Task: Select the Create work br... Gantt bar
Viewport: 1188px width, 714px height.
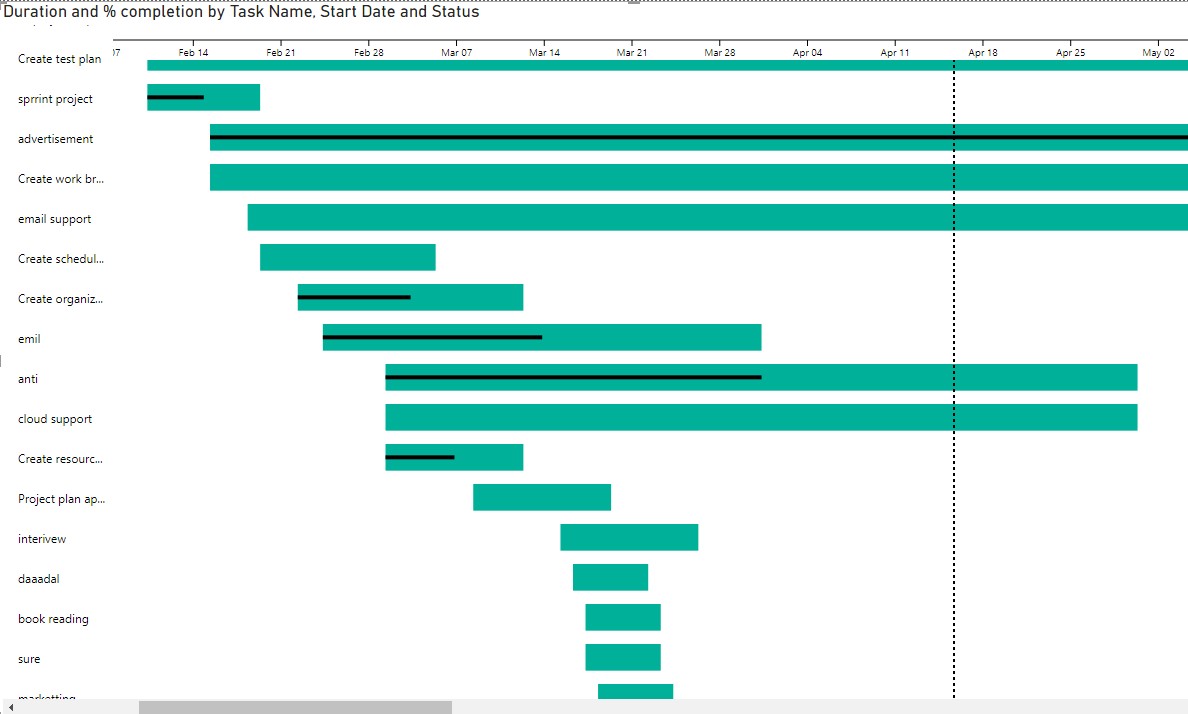Action: point(699,177)
